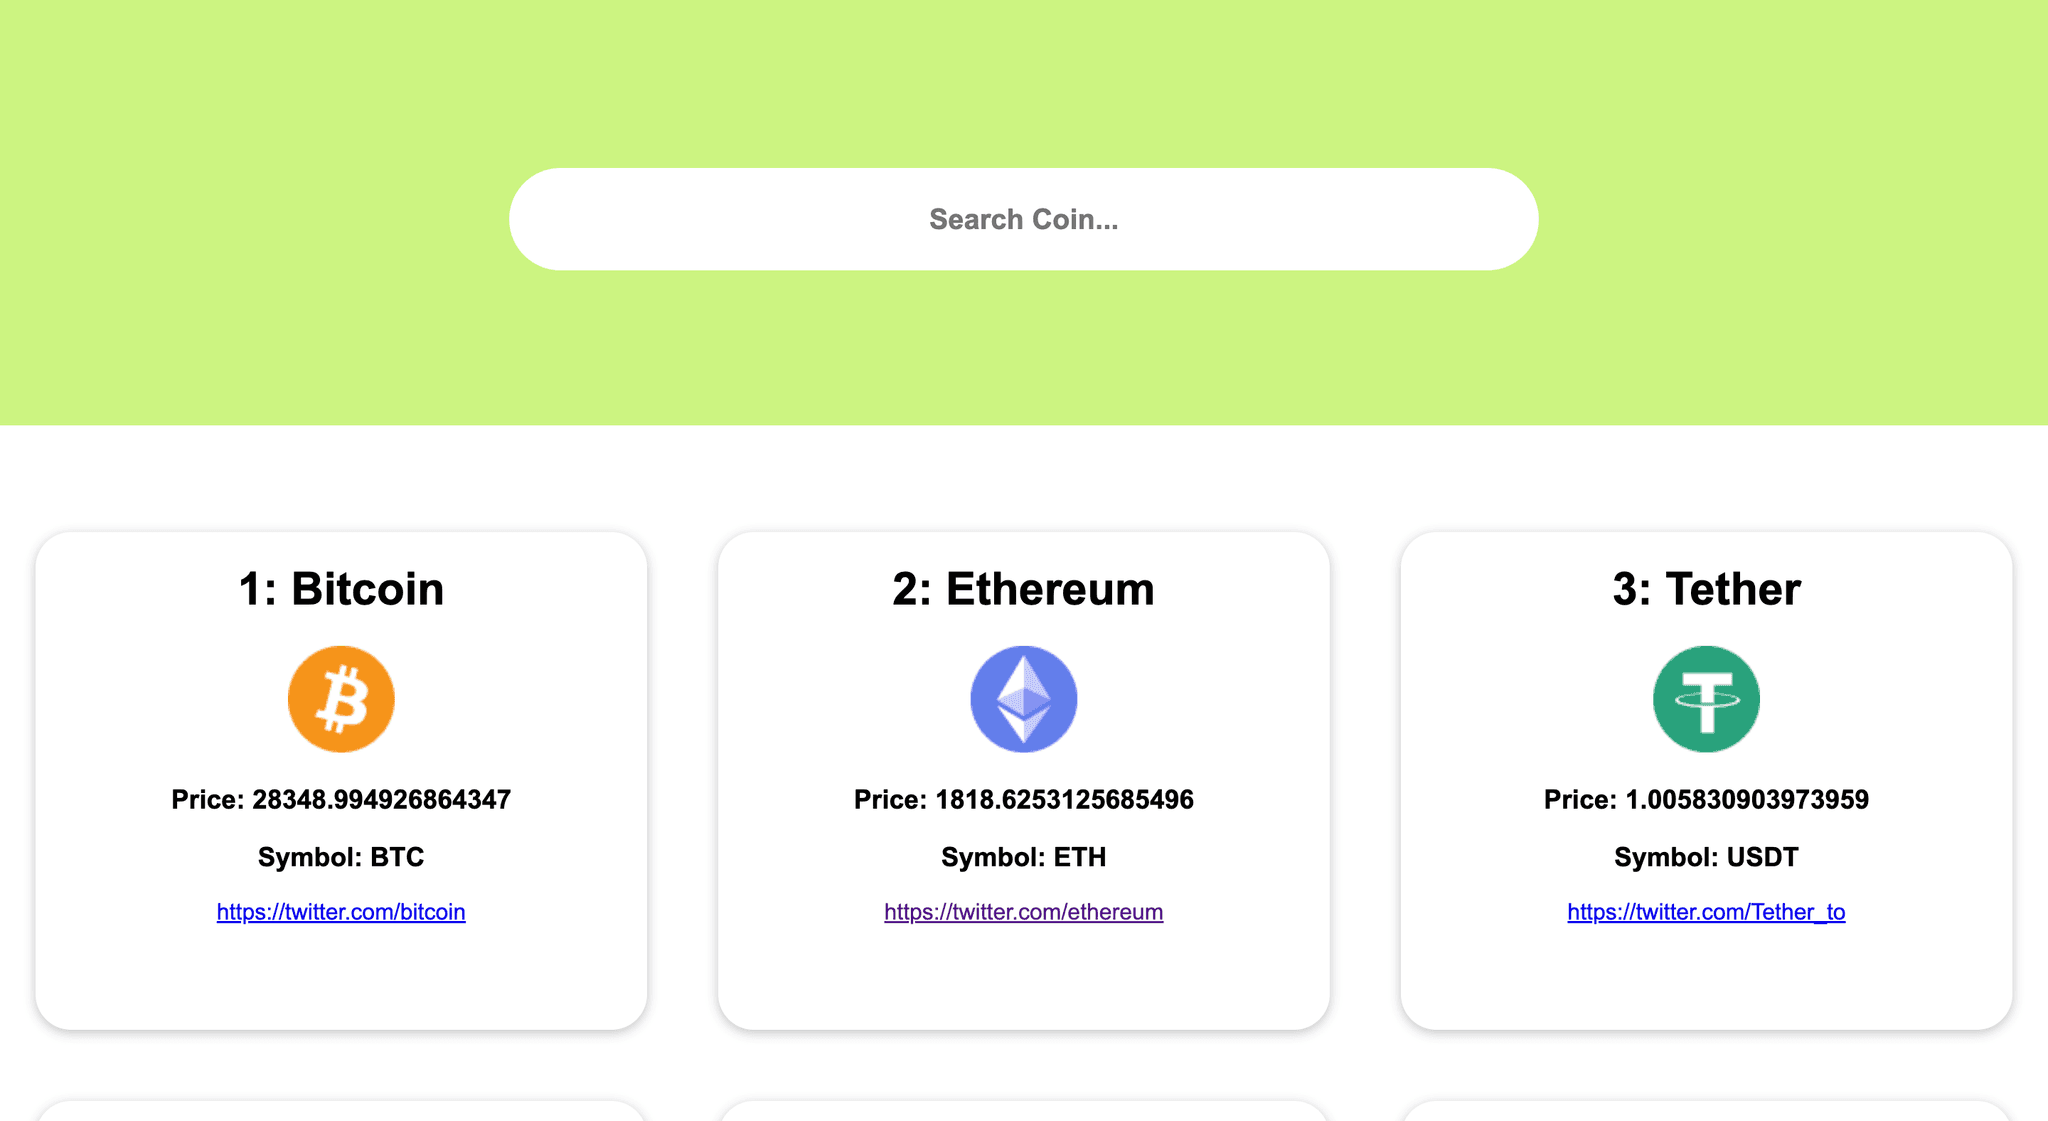Click the "3: Tether" card heading
The width and height of the screenshot is (2048, 1121).
[1706, 589]
